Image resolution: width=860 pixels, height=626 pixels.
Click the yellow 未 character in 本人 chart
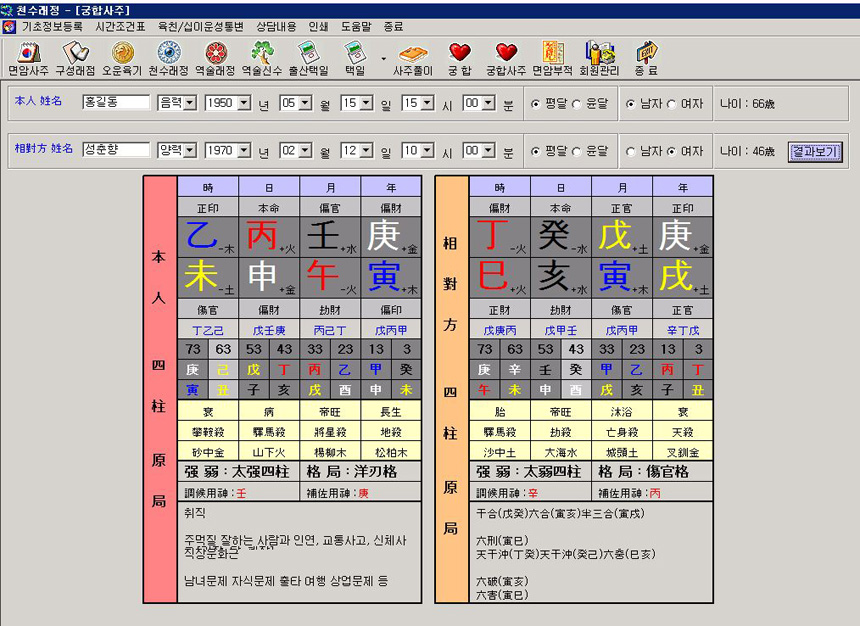pos(201,276)
